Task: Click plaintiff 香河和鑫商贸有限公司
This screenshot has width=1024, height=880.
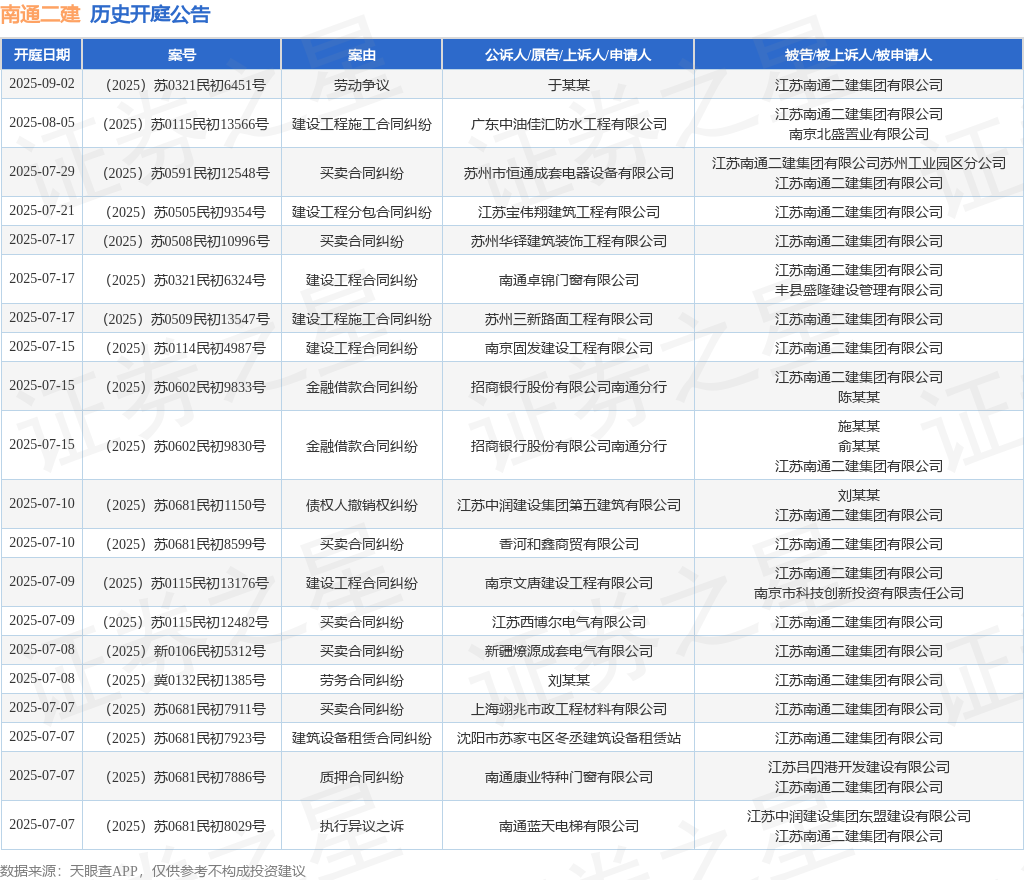Action: pyautogui.click(x=568, y=544)
